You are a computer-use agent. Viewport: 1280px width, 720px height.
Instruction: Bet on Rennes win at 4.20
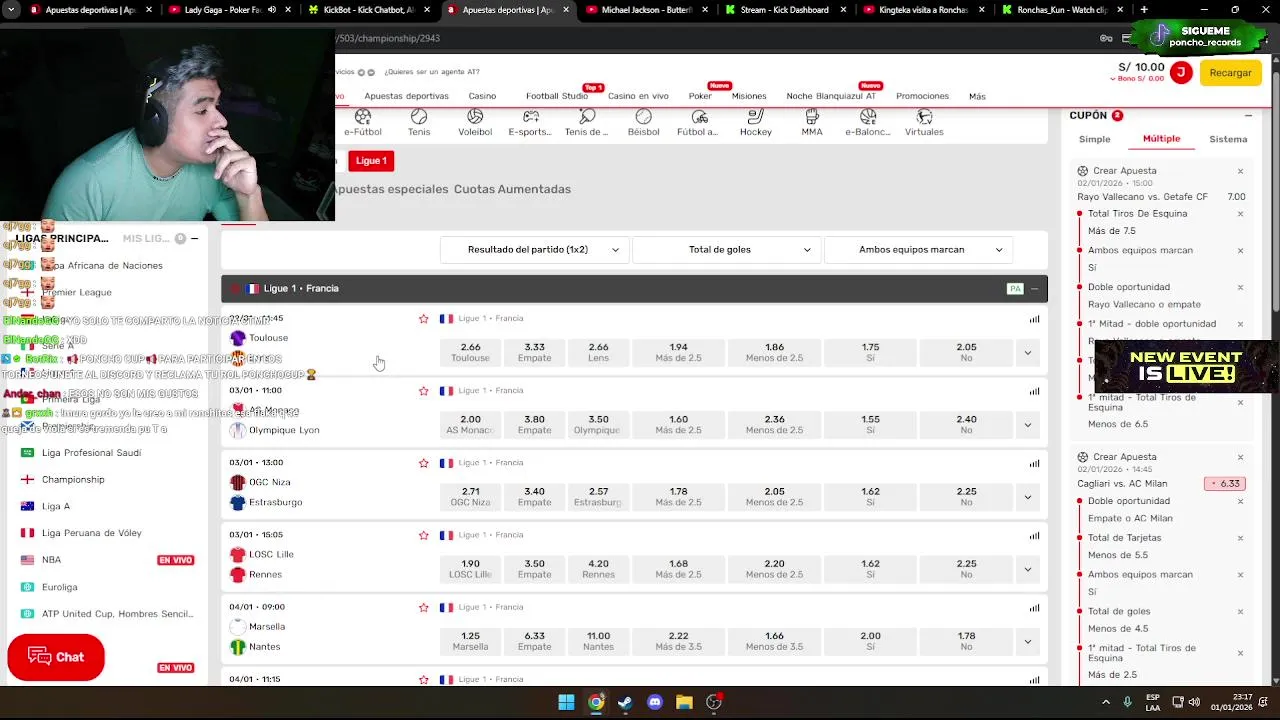(x=598, y=568)
